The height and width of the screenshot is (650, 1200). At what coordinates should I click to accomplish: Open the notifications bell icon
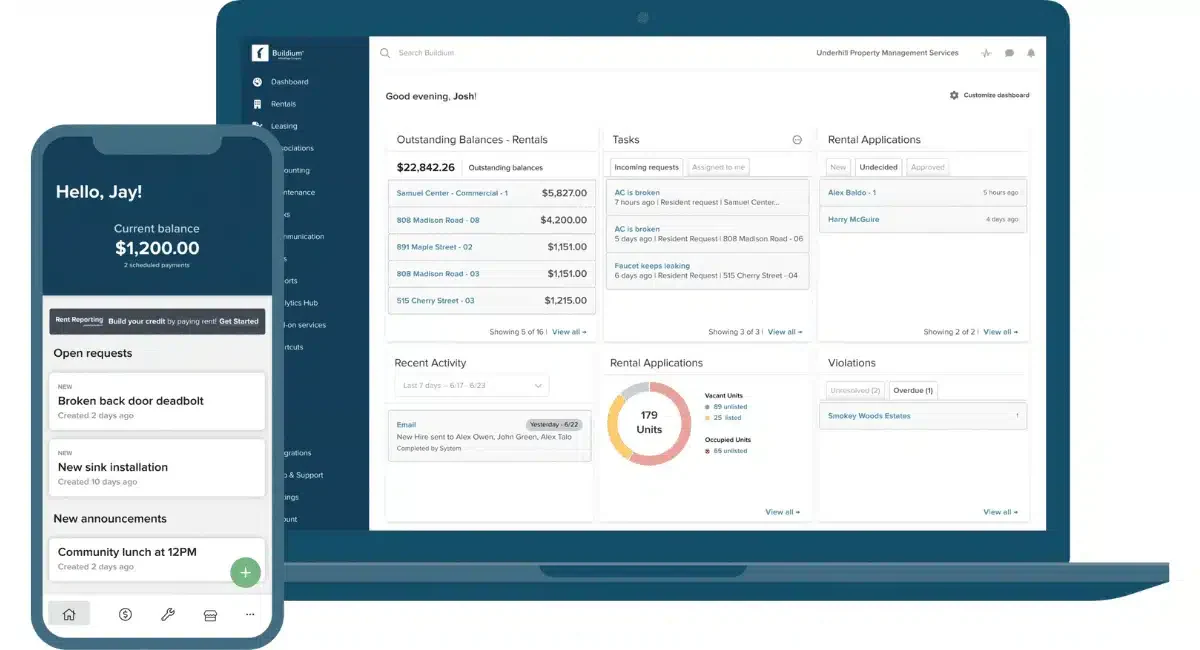click(1031, 53)
